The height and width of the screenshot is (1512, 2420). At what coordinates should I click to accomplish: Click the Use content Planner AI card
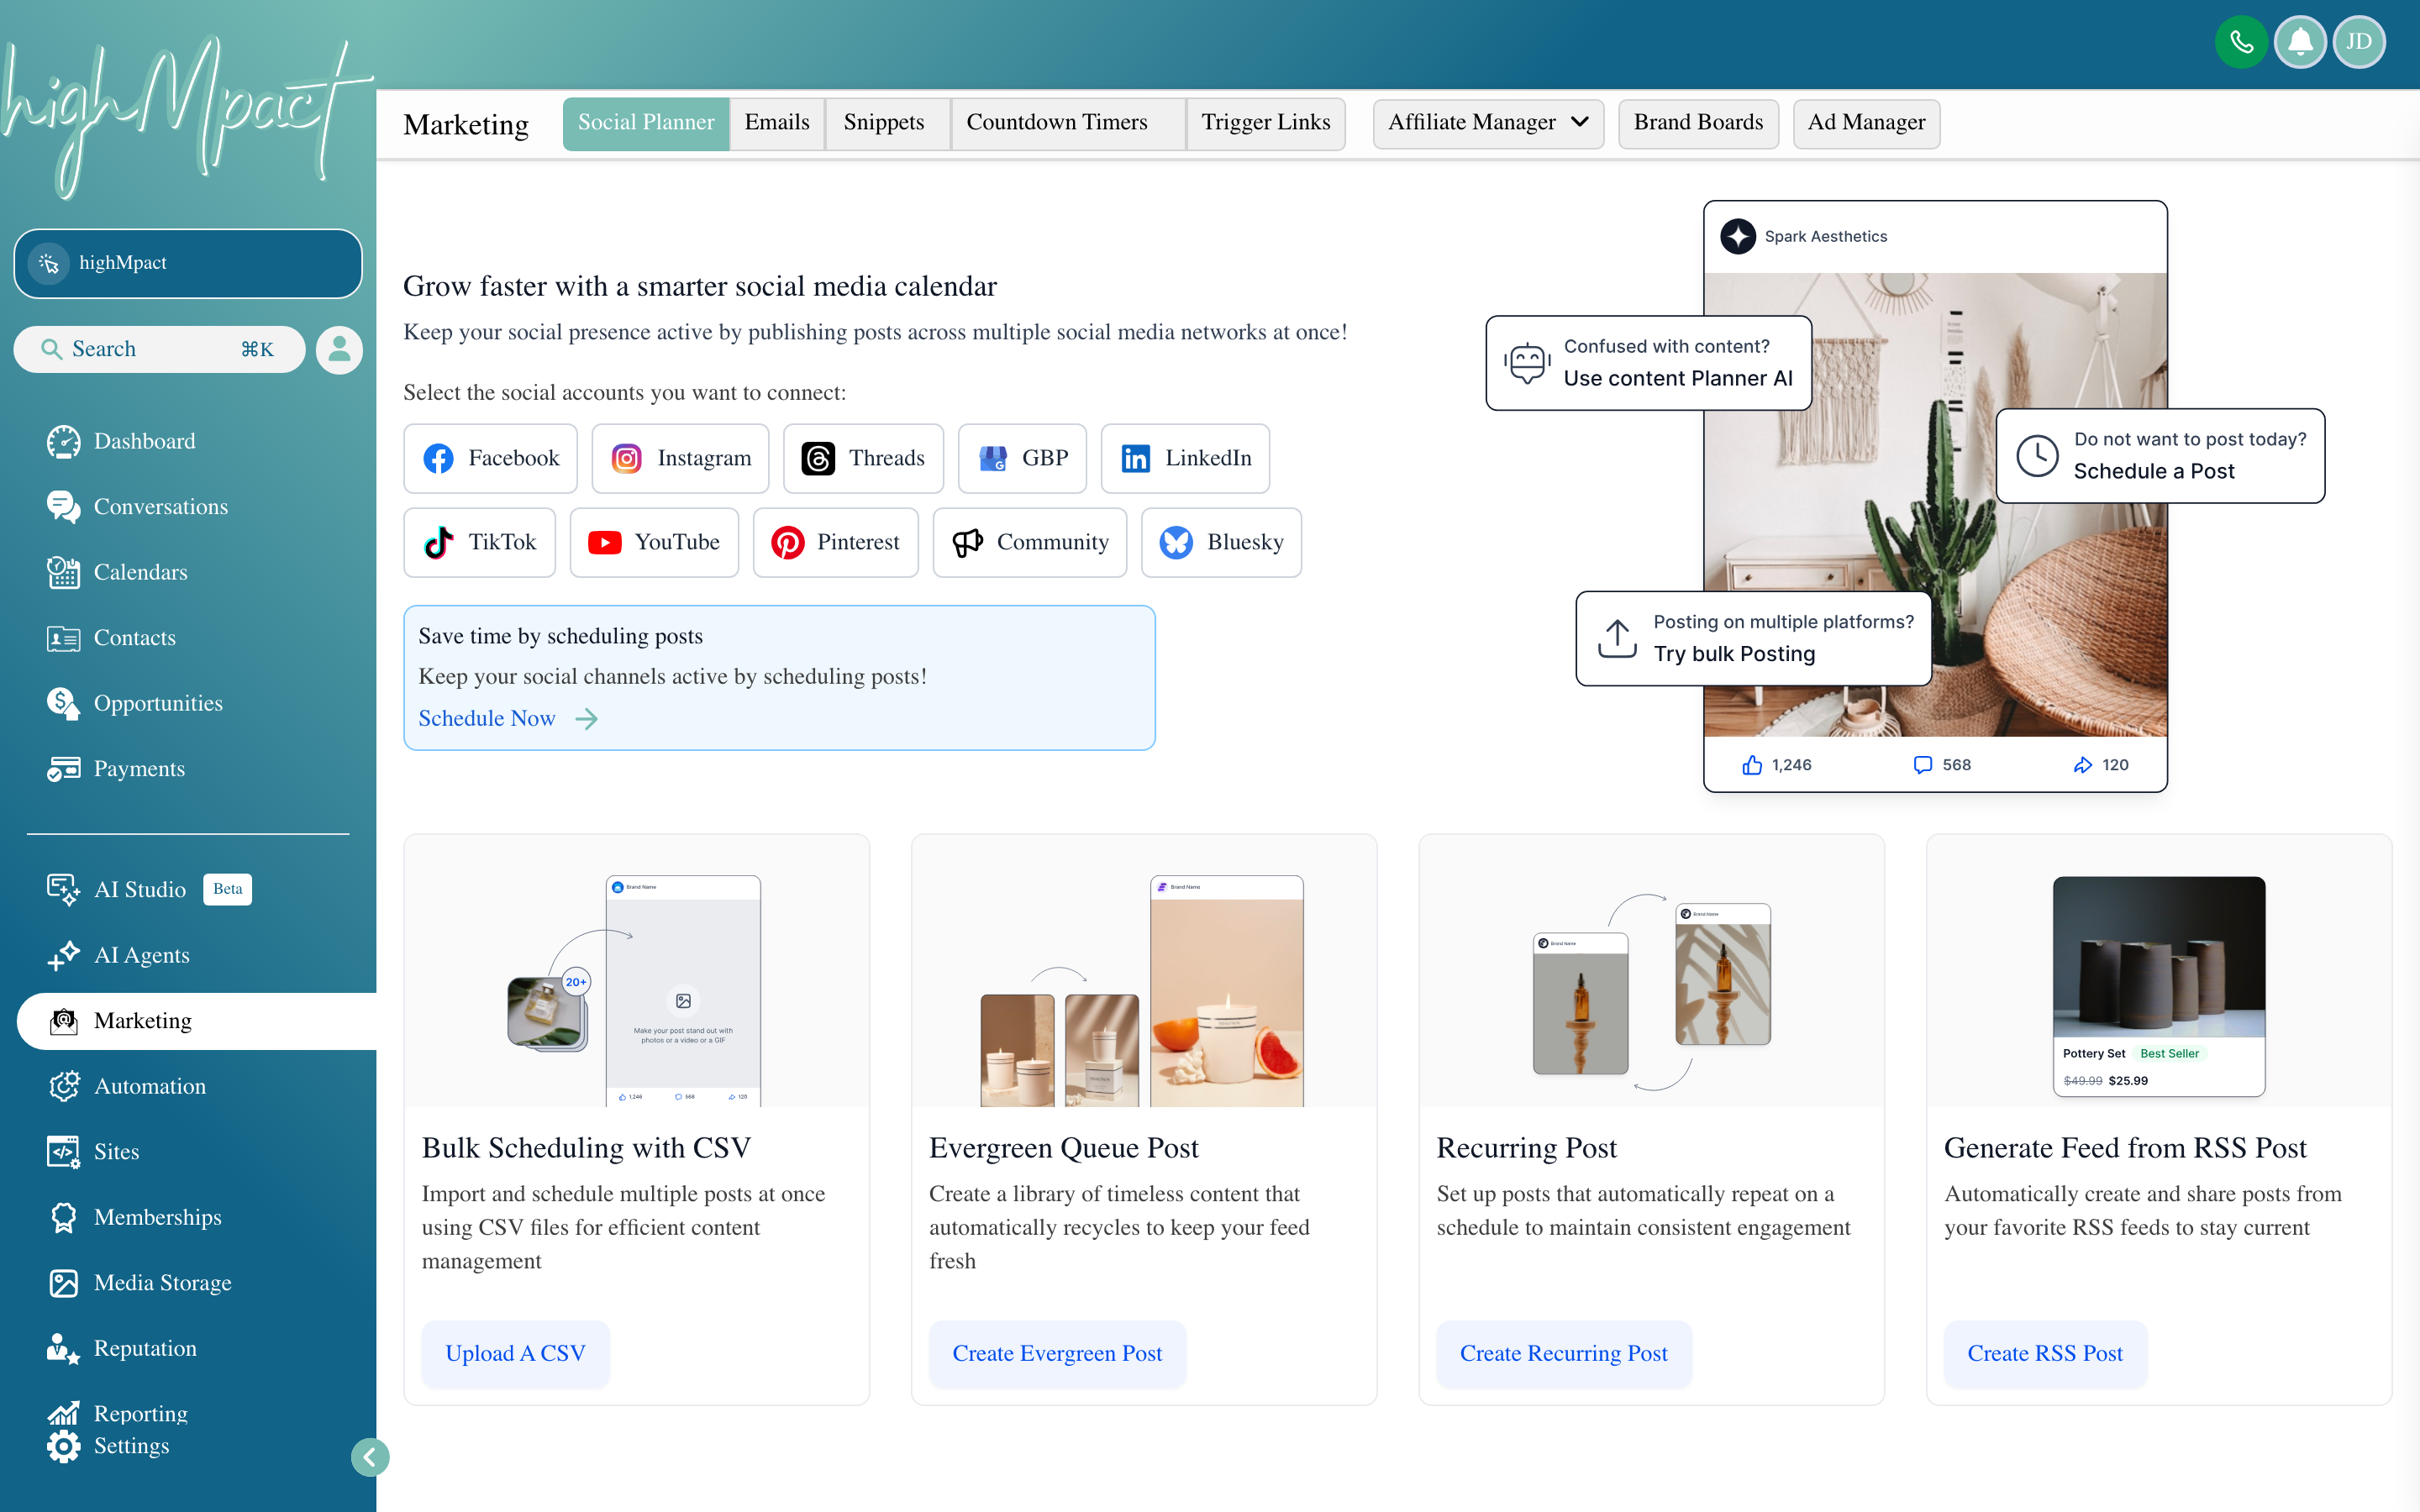(x=1648, y=363)
